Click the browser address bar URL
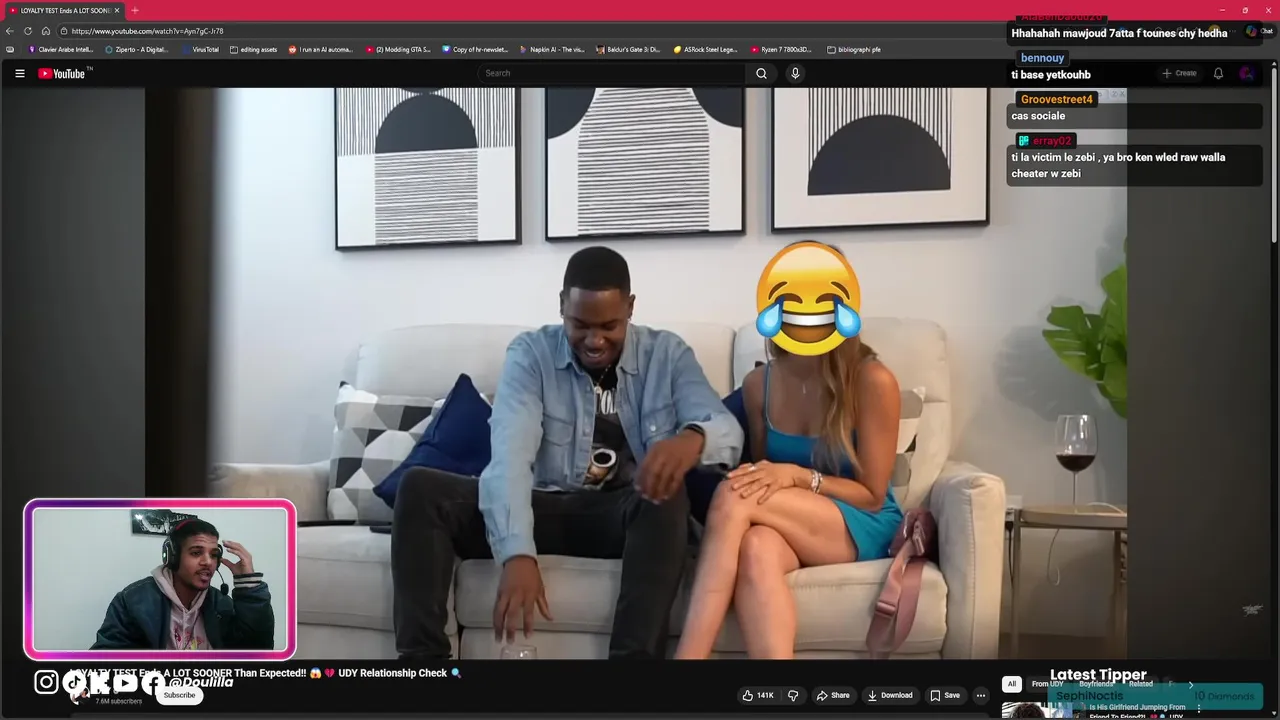Image resolution: width=1280 pixels, height=720 pixels. [148, 31]
